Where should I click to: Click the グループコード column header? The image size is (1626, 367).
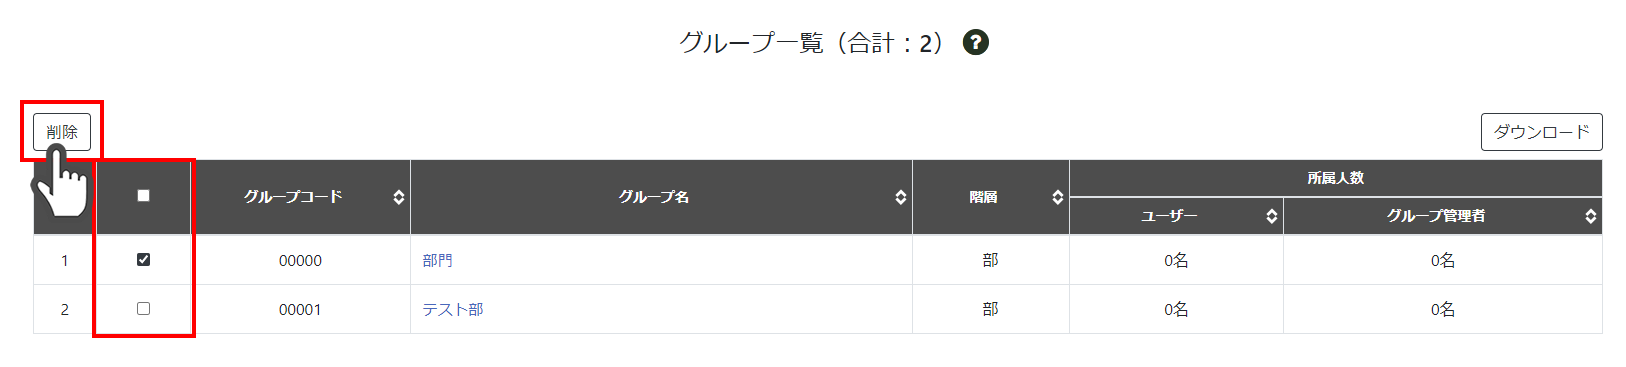point(293,197)
